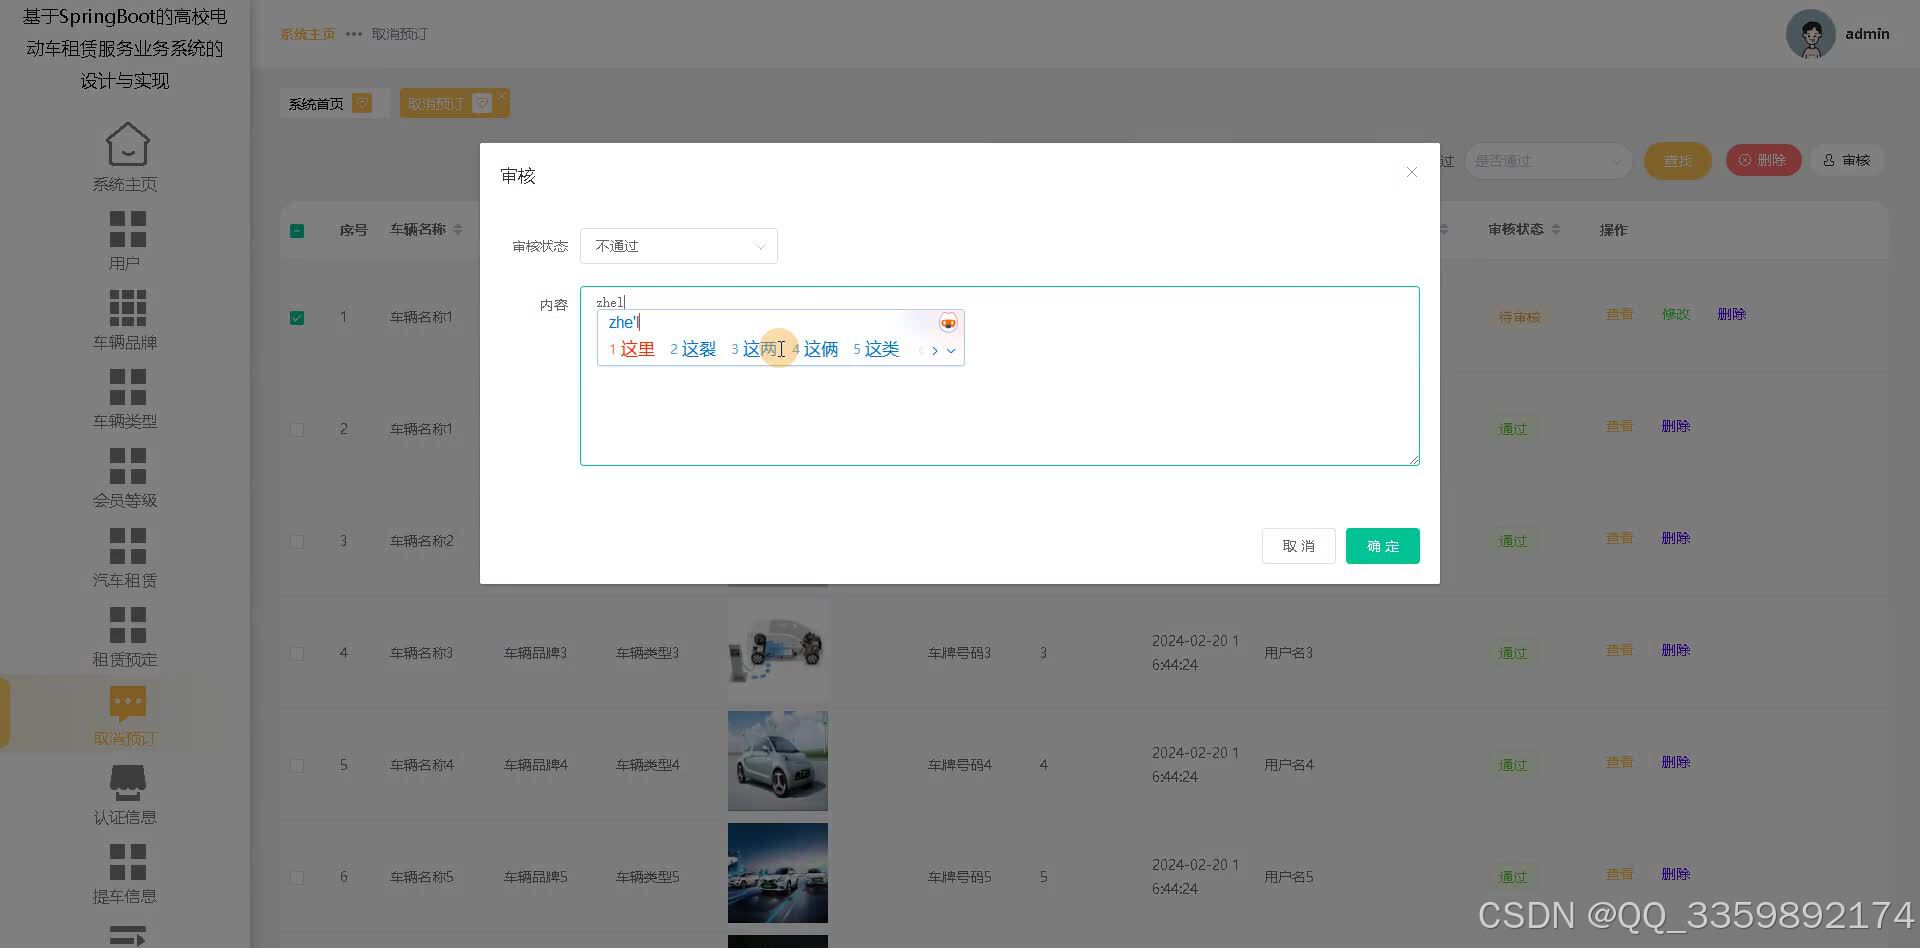Open 汽车租赁 icon in sidebar
1920x948 pixels.
click(127, 546)
